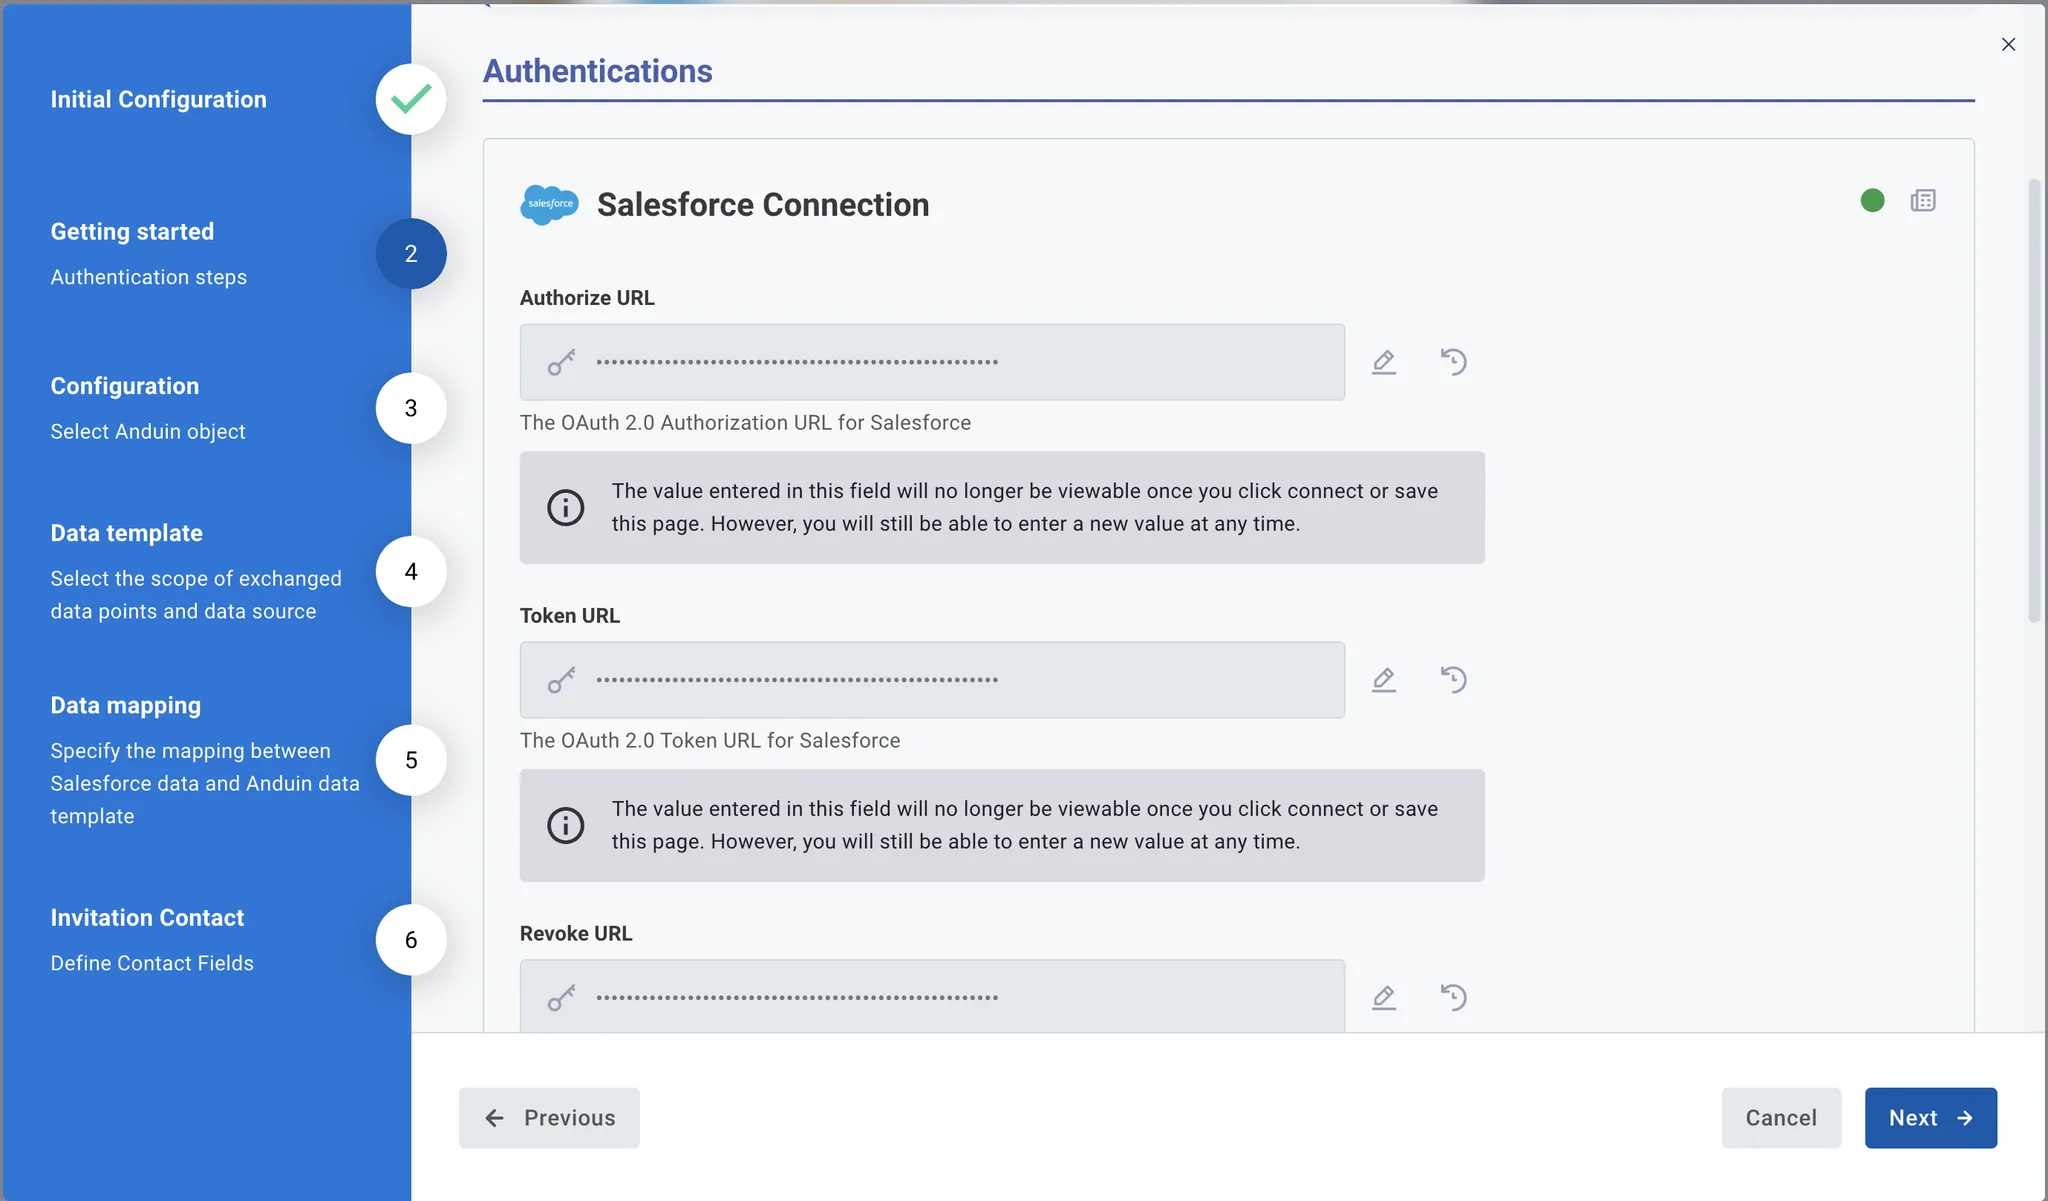The width and height of the screenshot is (2048, 1201).
Task: Click the 'Revoke URL' field label
Action: pyautogui.click(x=576, y=934)
